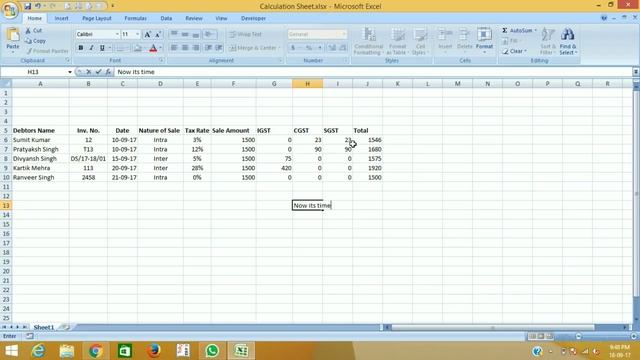Increase font size with Grow Font

[147, 34]
